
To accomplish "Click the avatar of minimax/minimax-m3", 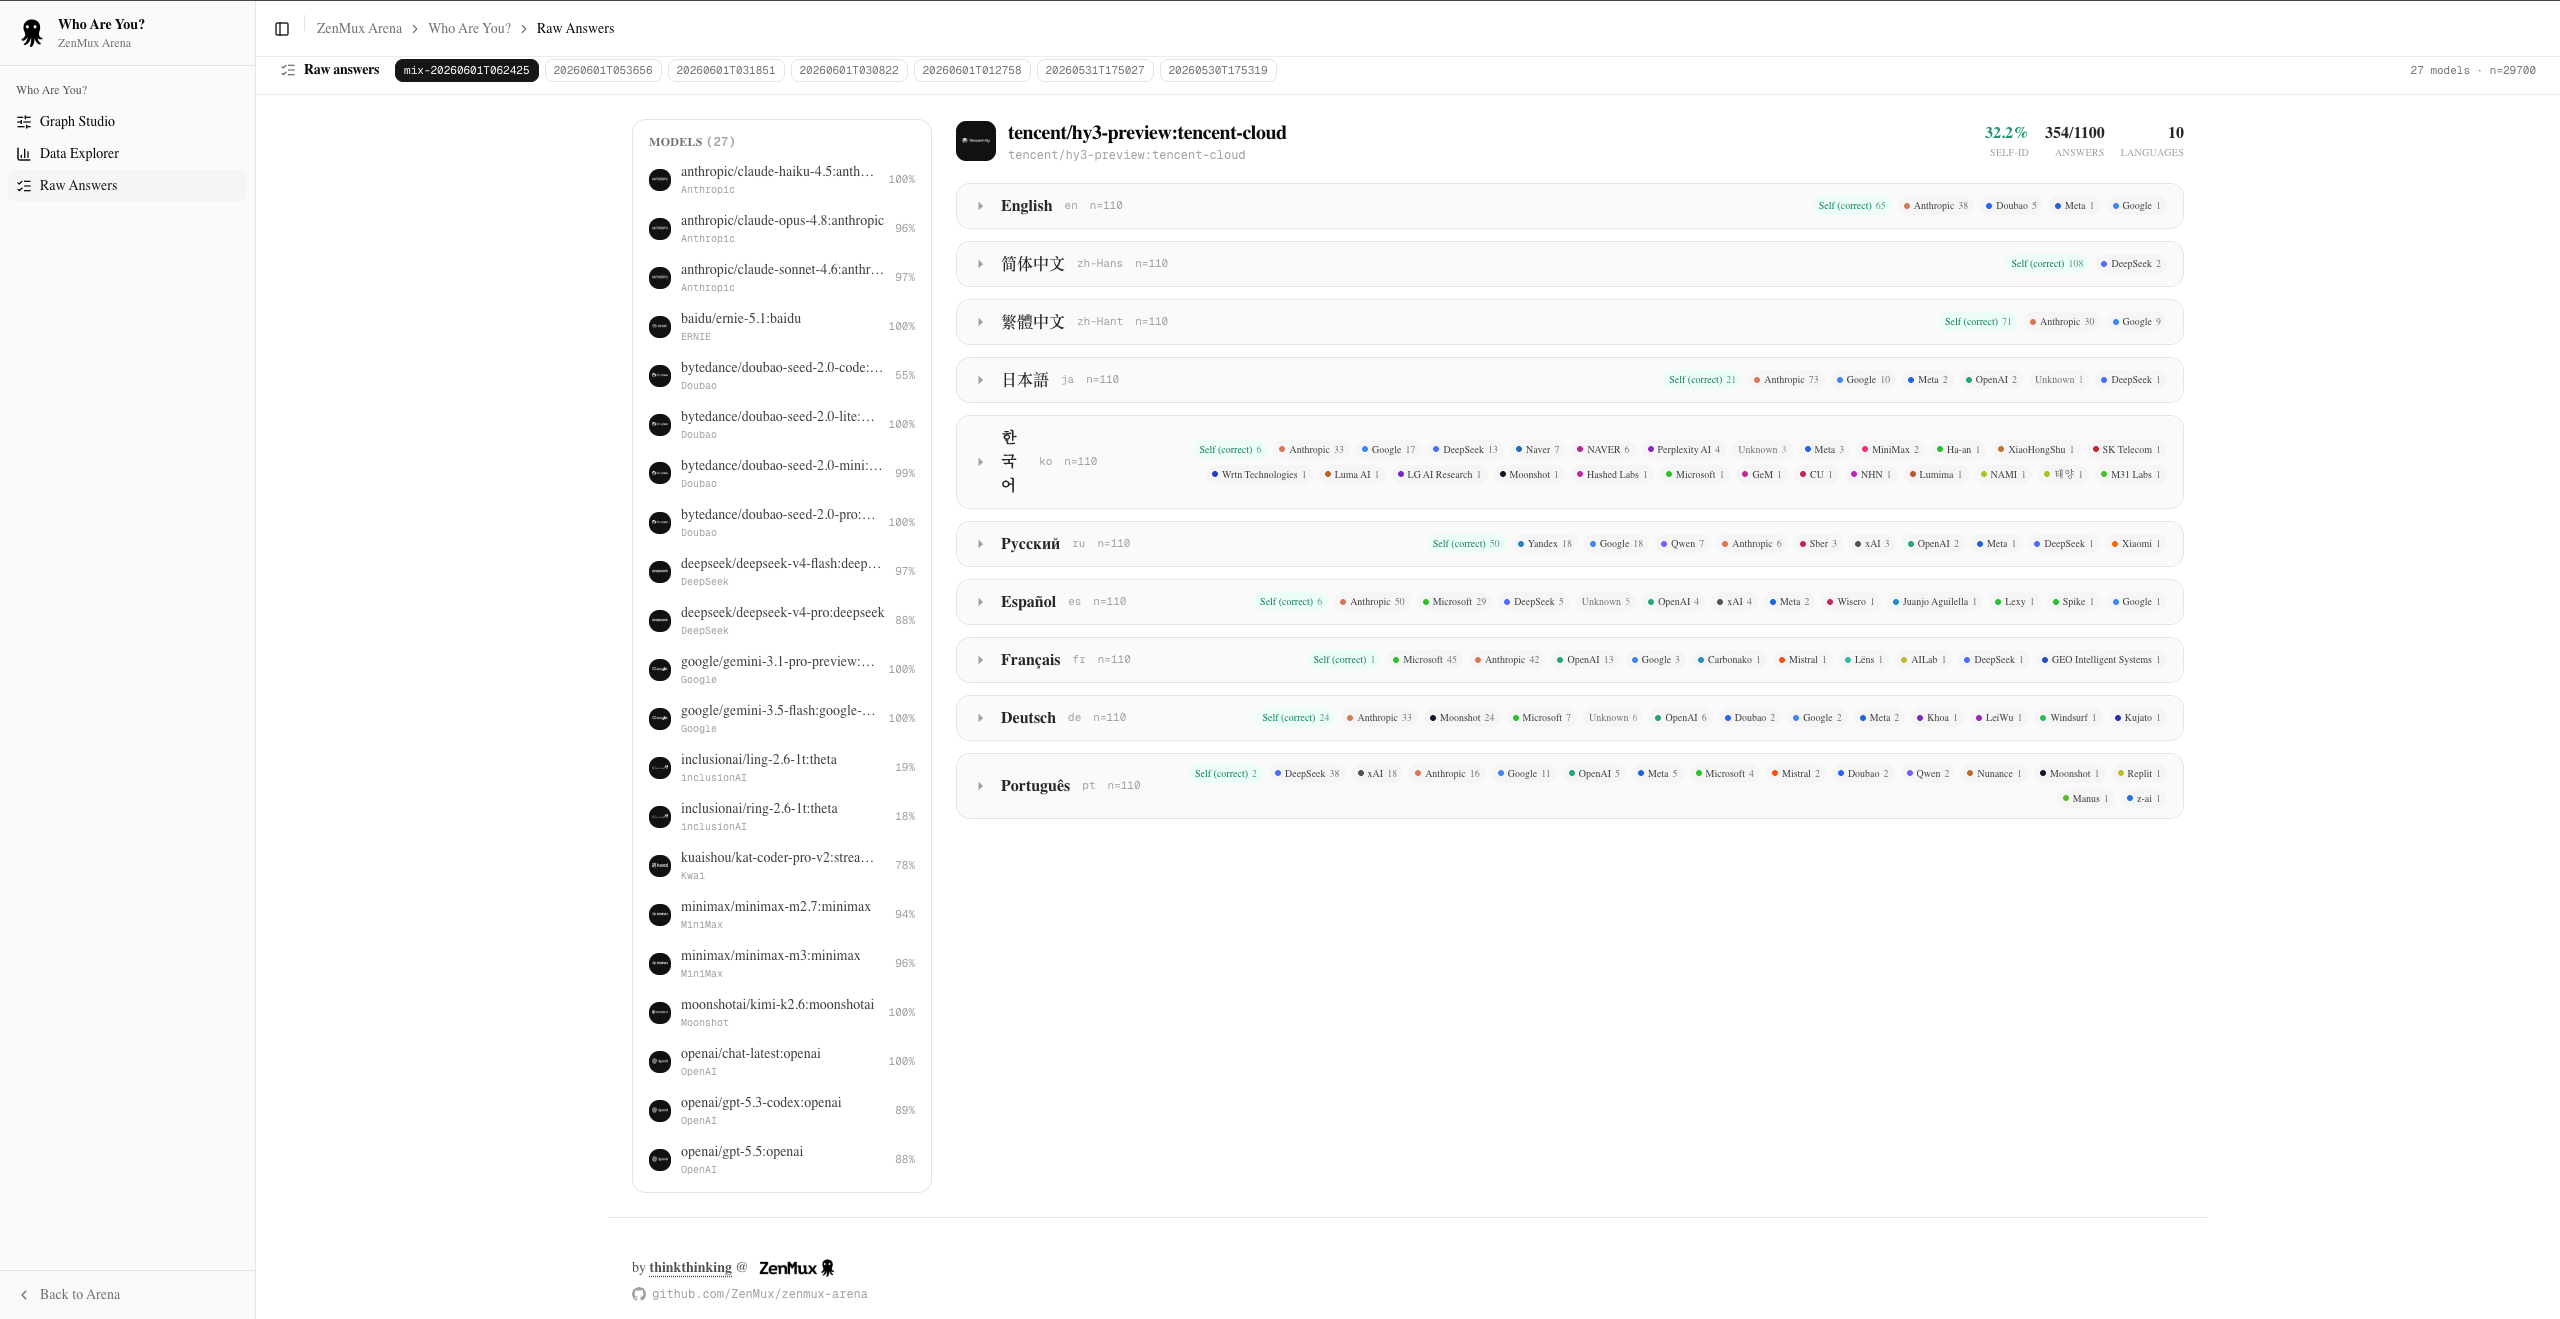I will (660, 964).
